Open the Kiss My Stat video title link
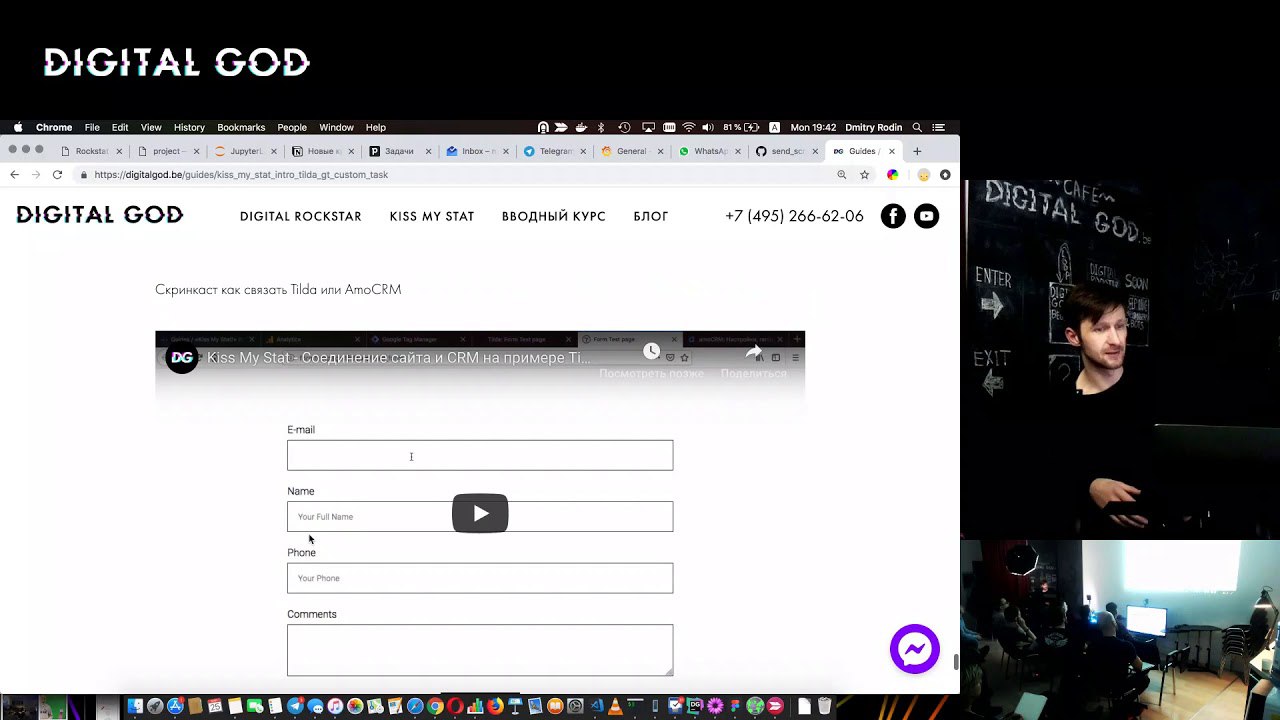1280x720 pixels. 398,357
